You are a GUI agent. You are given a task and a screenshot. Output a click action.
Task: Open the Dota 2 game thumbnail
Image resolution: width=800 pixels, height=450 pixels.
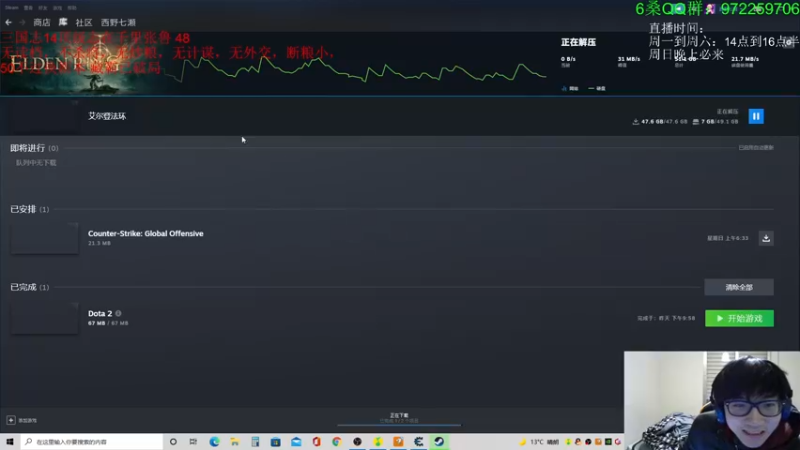pyautogui.click(x=44, y=318)
